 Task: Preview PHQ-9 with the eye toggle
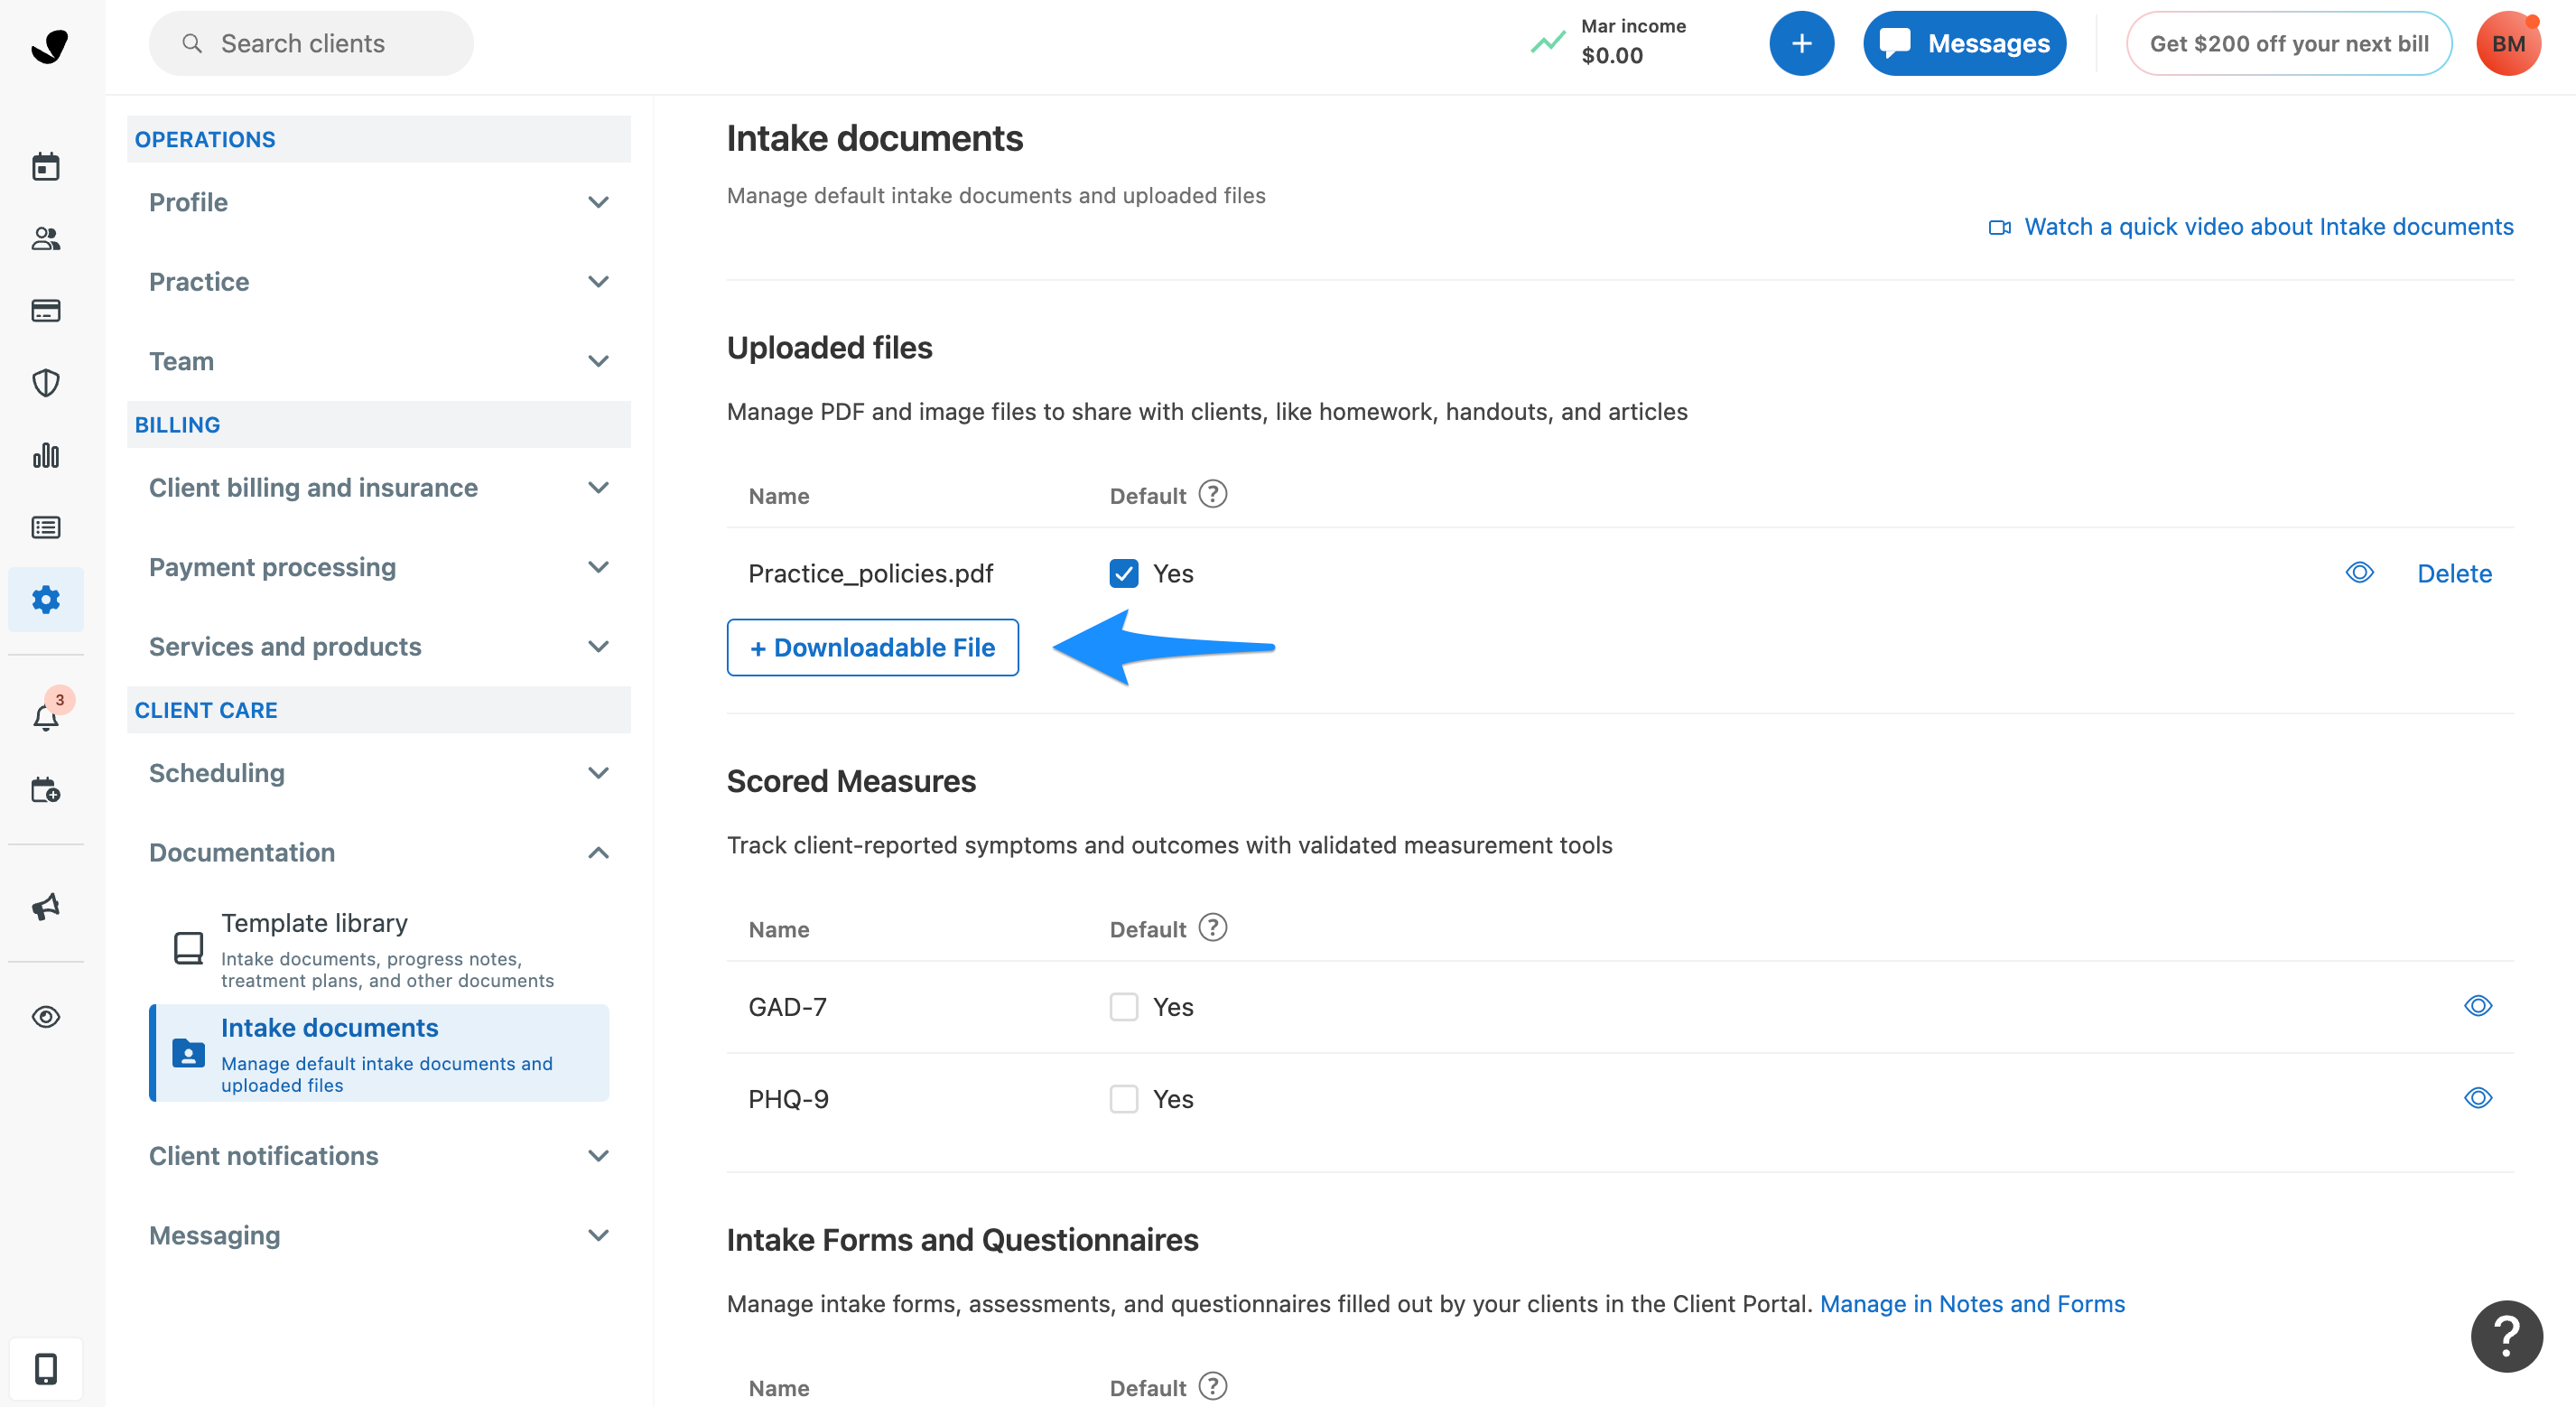tap(2478, 1098)
